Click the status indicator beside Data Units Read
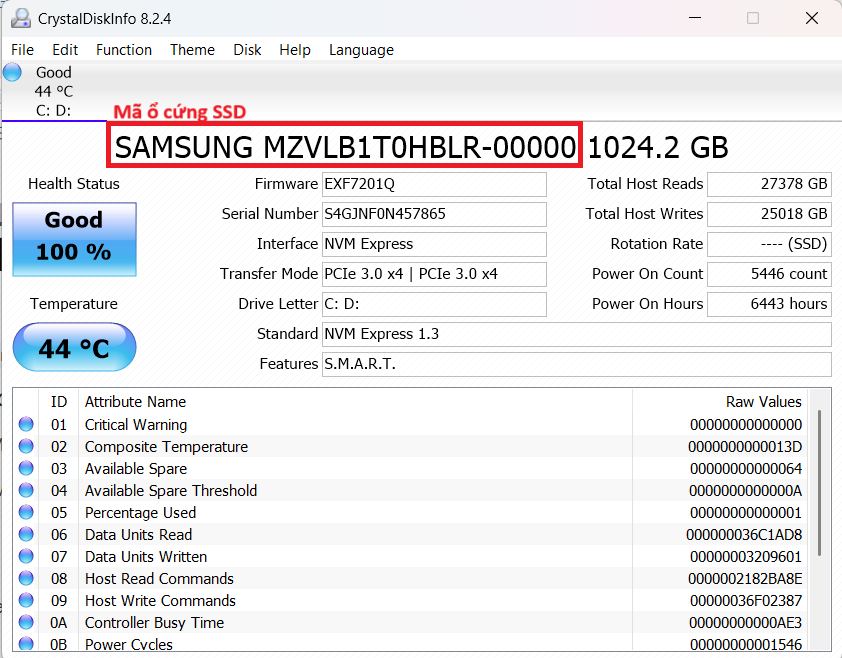The image size is (842, 658). pos(24,534)
